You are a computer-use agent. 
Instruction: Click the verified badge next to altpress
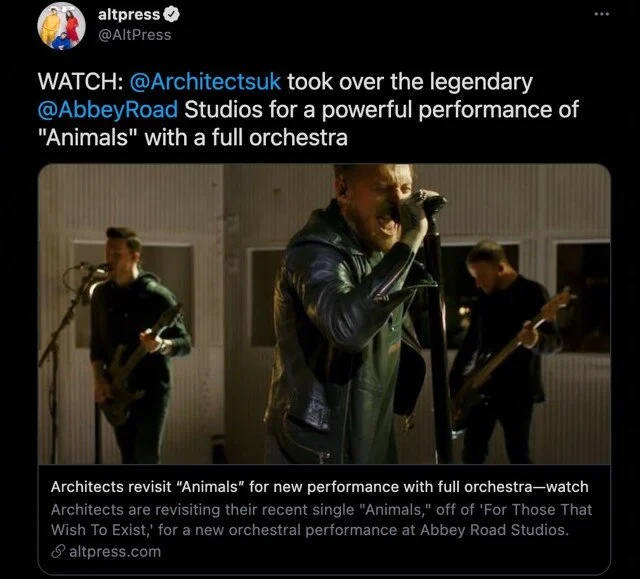click(x=171, y=15)
